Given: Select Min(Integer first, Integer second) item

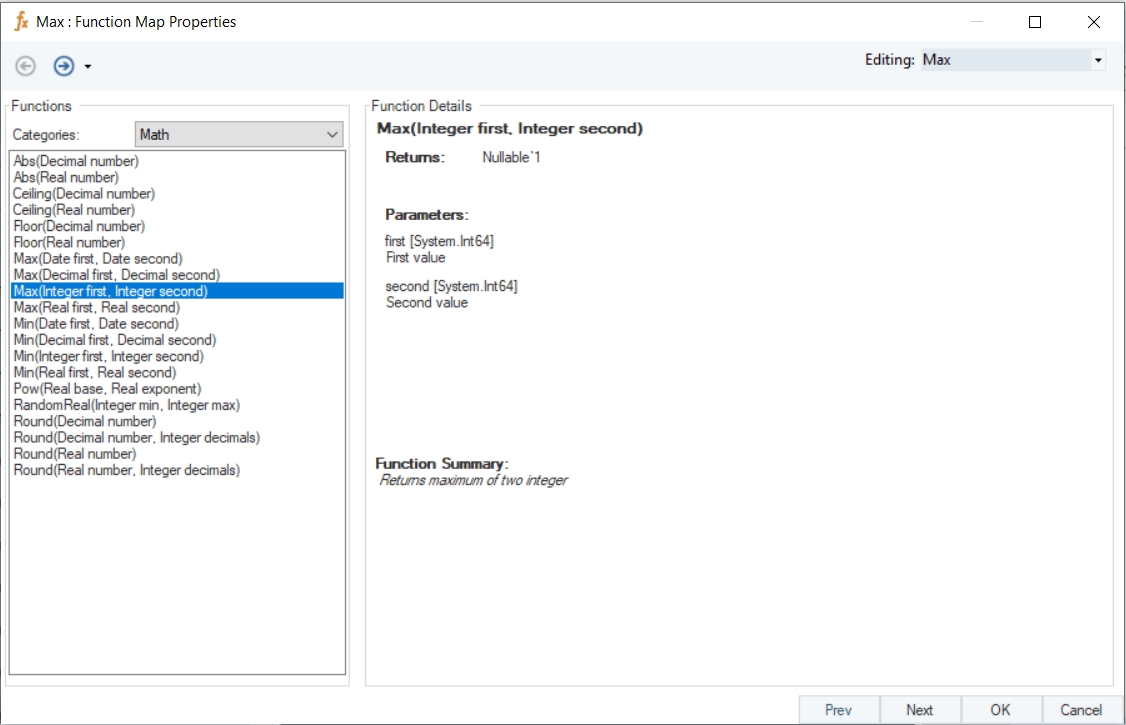Looking at the screenshot, I should click(x=108, y=356).
